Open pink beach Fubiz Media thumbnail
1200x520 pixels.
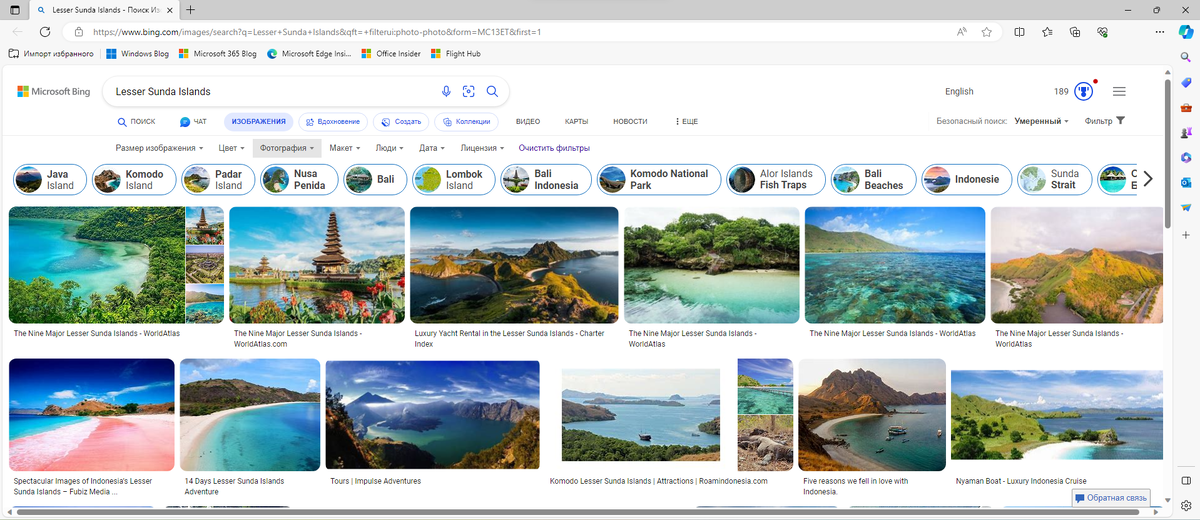coord(91,415)
